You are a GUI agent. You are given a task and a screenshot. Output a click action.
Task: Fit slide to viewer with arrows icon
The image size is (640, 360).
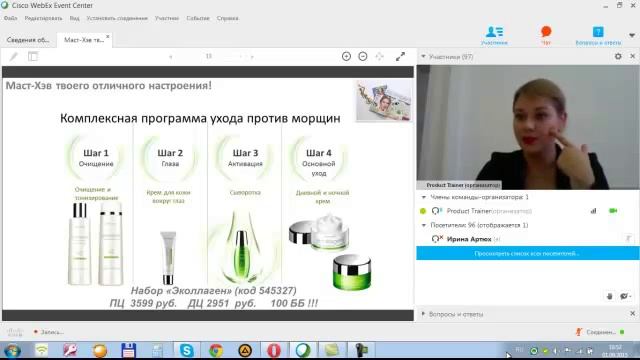pos(379,56)
